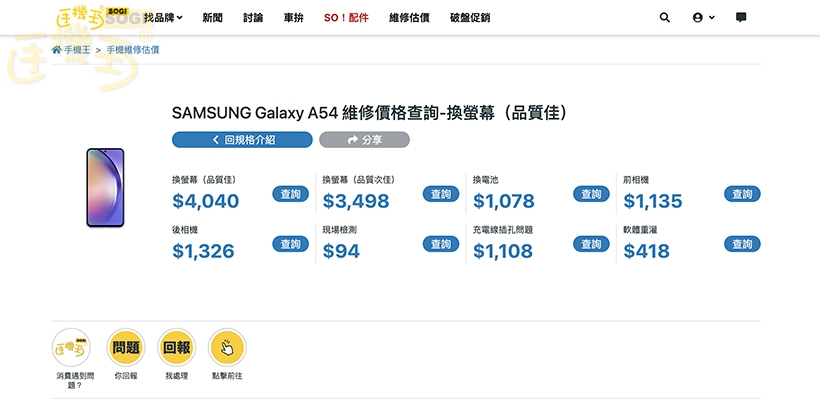Screen dimensions: 820x400
Task: Click 查詢 next to 現場檢測
Action: [440, 244]
